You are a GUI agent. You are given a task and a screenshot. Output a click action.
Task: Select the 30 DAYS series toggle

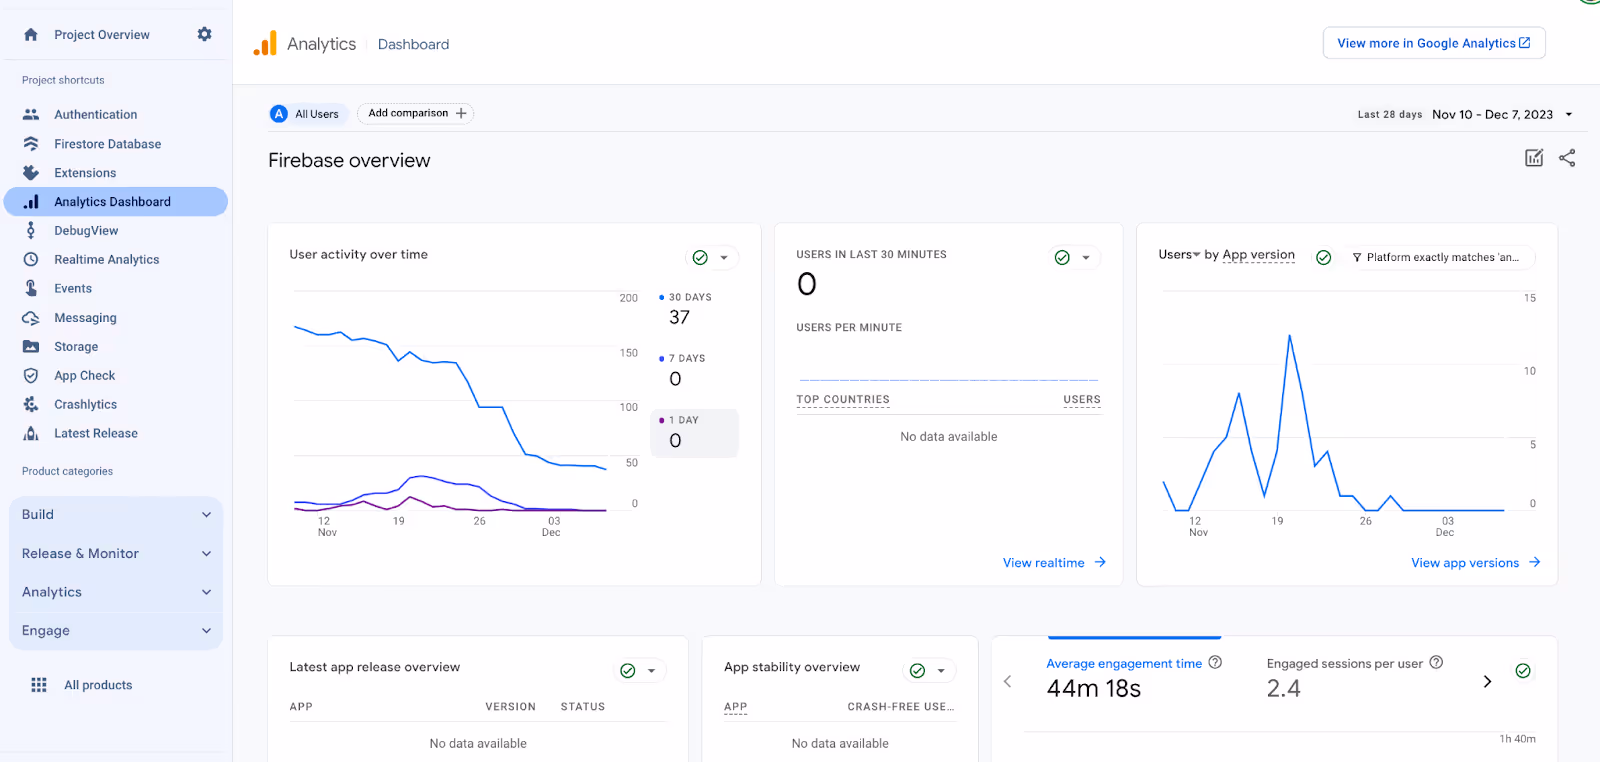coord(694,310)
